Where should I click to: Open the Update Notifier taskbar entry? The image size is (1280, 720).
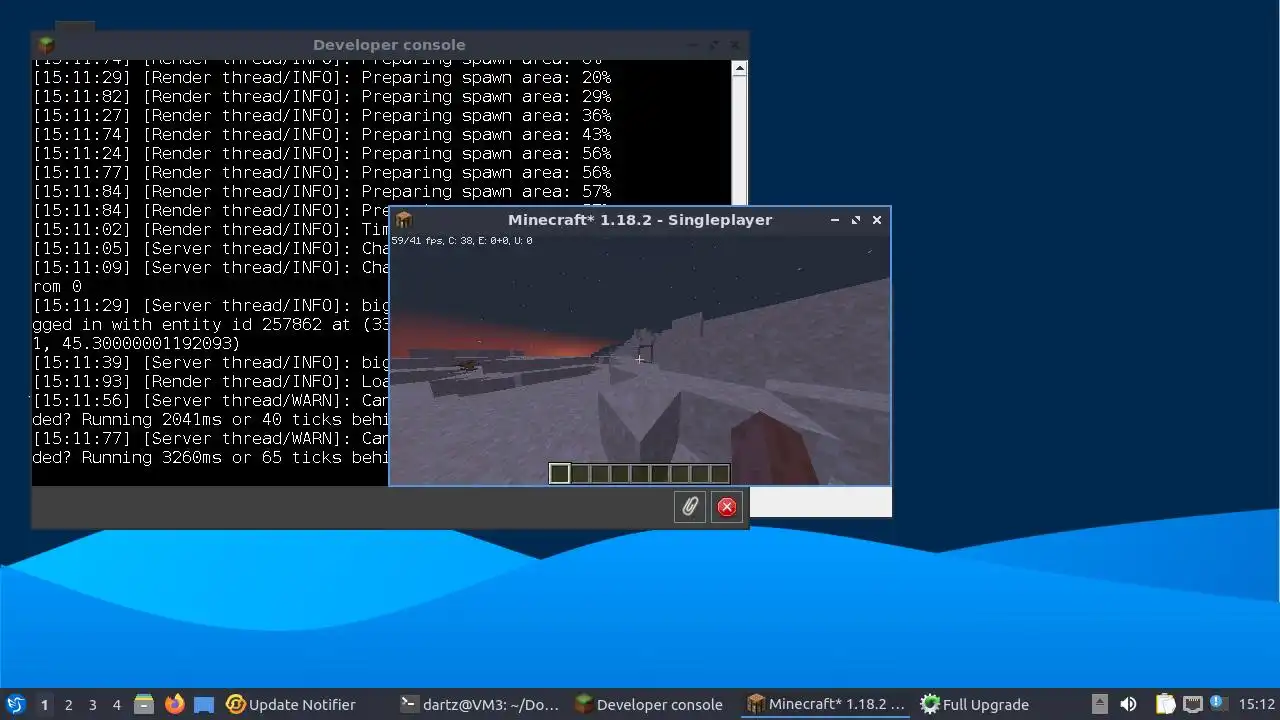coord(291,704)
